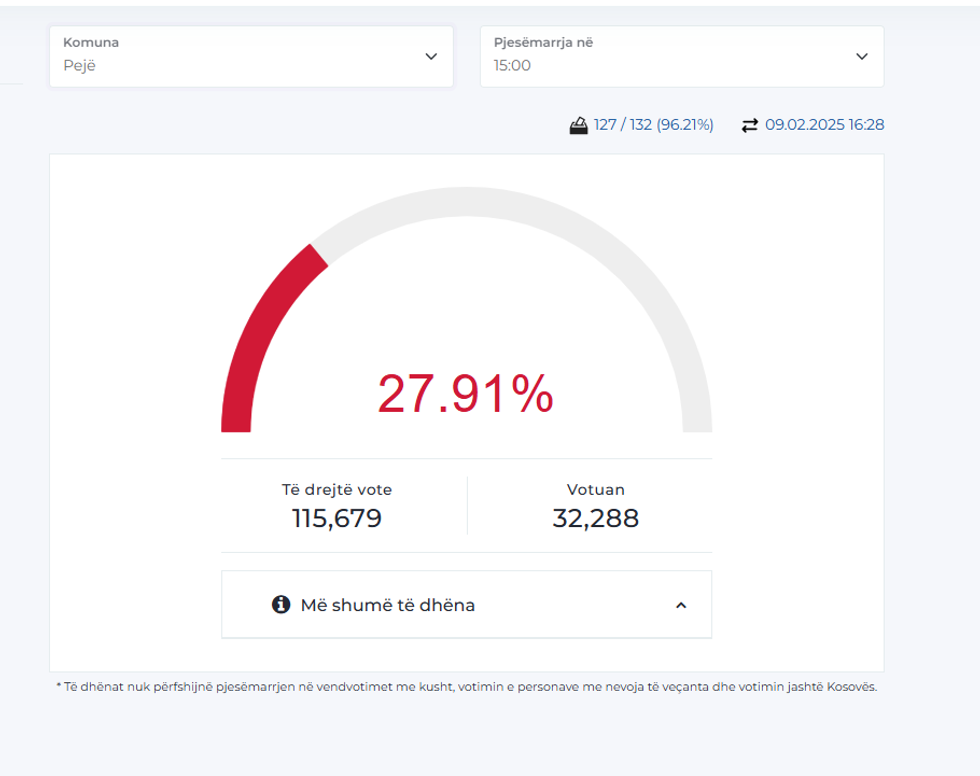Open the Pjesëmarrja në dropdown arrow

coord(862,56)
